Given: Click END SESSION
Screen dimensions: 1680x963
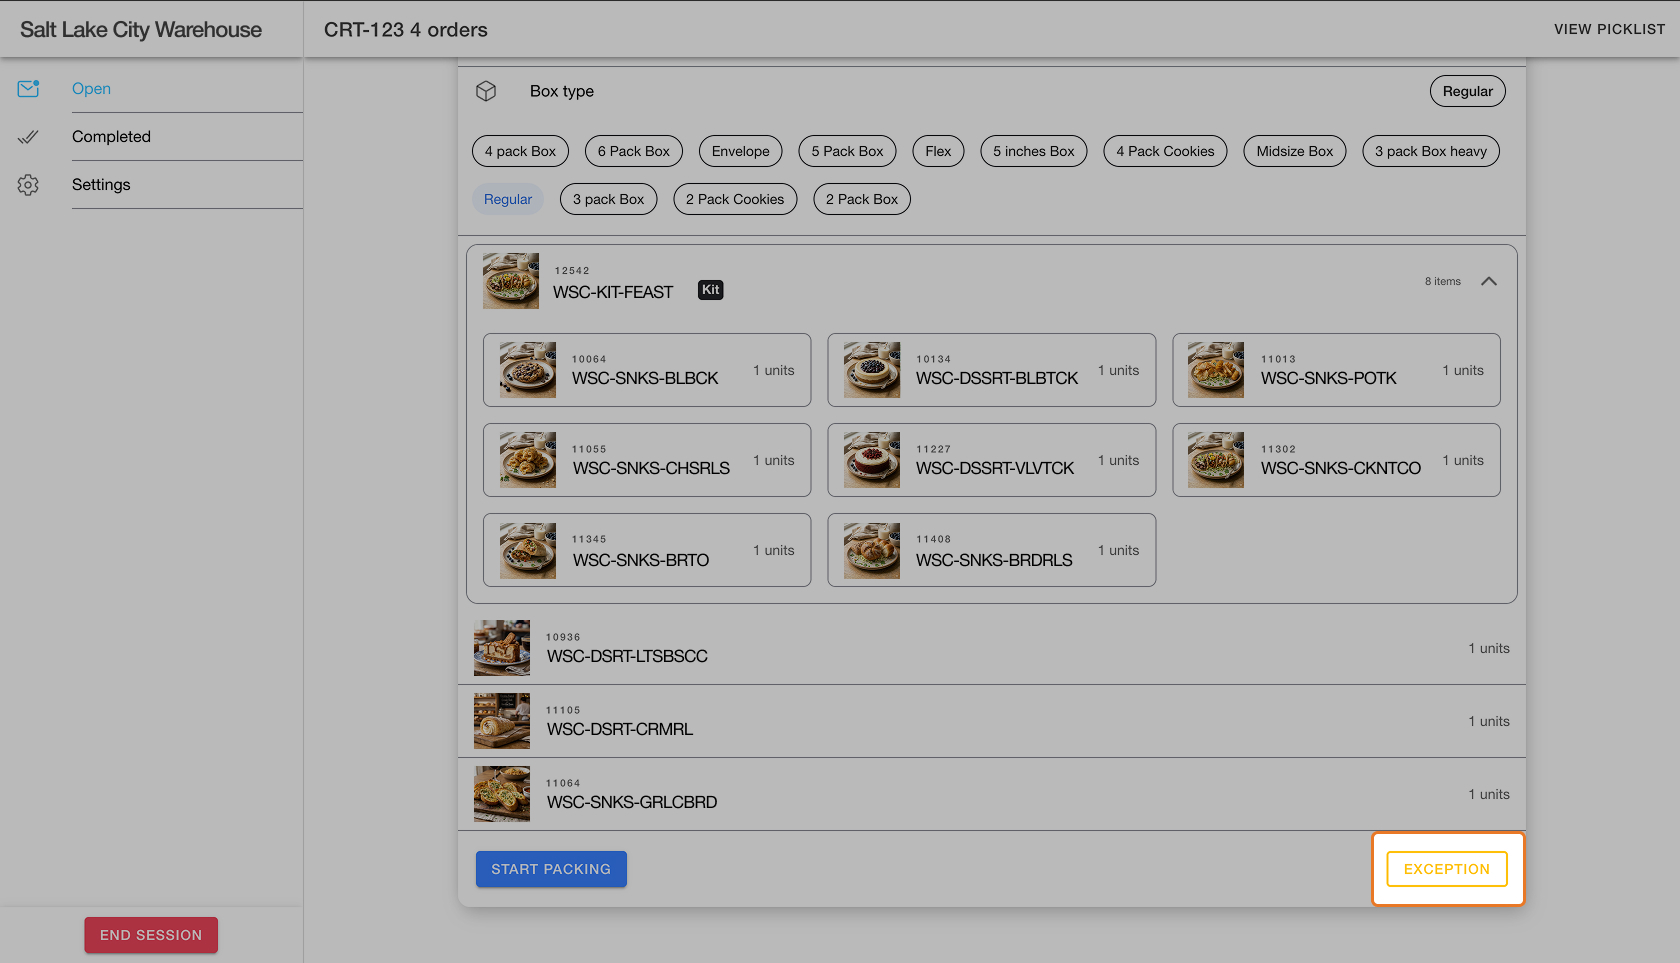Looking at the screenshot, I should point(151,935).
